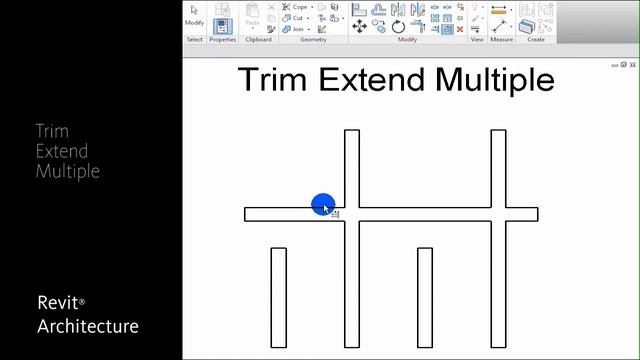Select Trim/Extend Single Element tool
The width and height of the screenshot is (640, 360).
[x=435, y=29]
